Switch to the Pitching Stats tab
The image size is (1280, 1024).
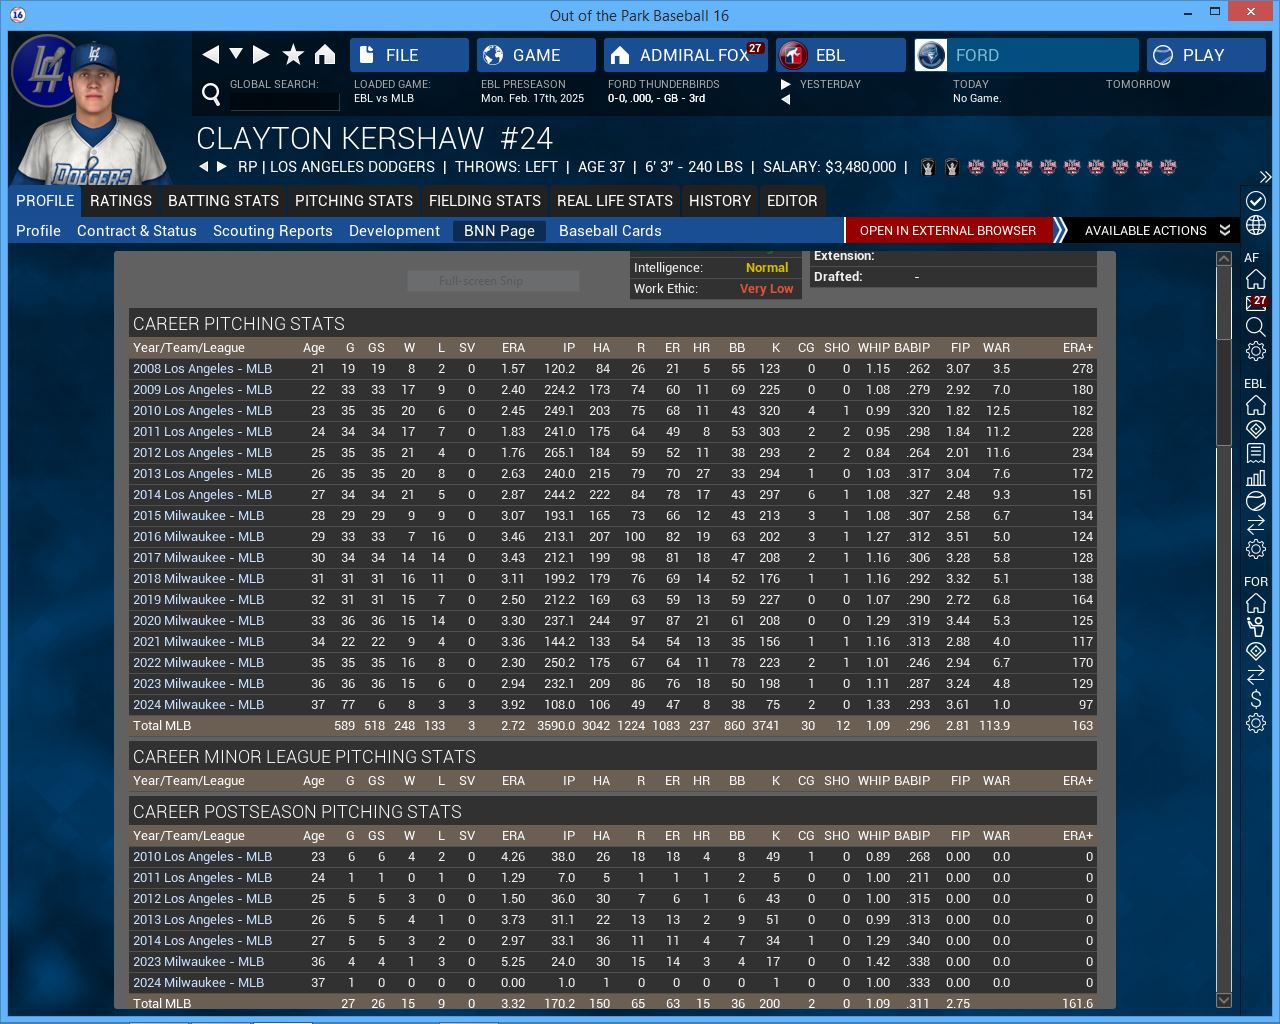pyautogui.click(x=354, y=201)
